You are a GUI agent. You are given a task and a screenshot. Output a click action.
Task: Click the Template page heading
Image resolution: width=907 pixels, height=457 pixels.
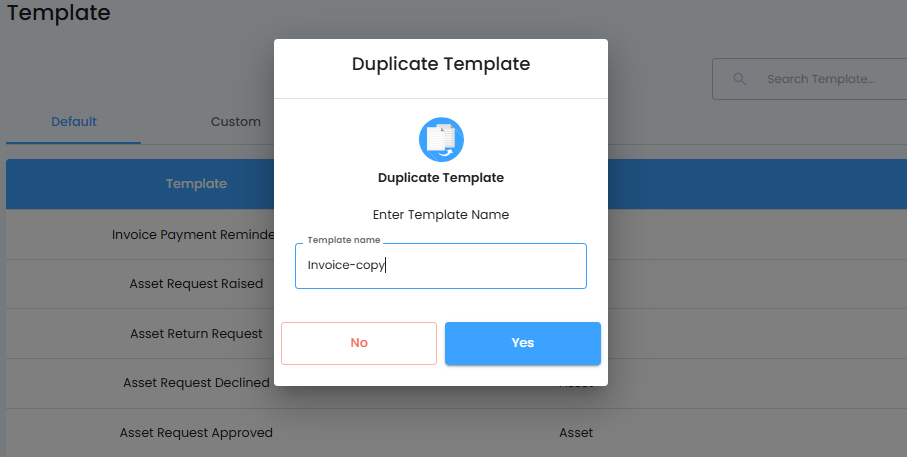coord(59,13)
